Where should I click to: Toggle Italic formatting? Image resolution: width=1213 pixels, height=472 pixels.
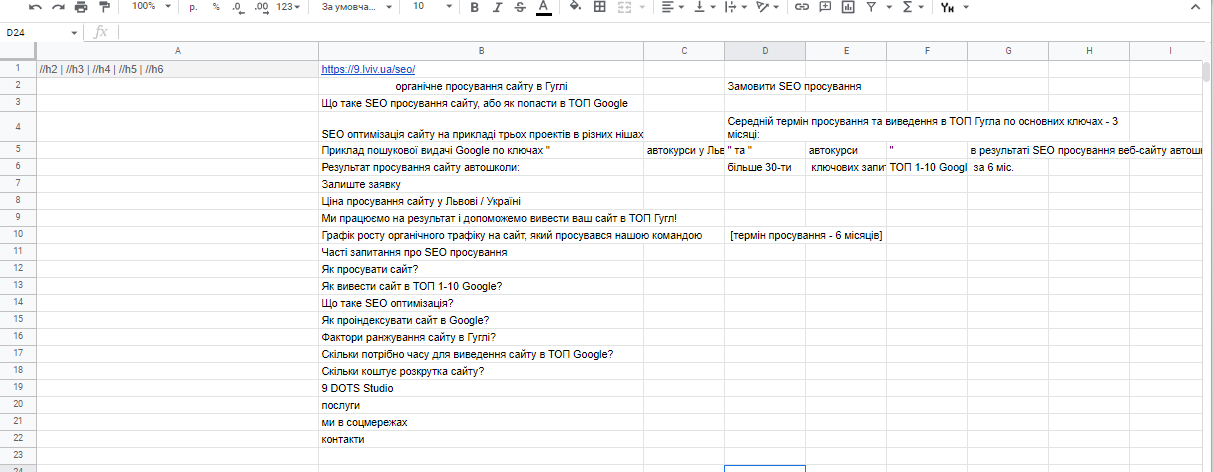[496, 7]
